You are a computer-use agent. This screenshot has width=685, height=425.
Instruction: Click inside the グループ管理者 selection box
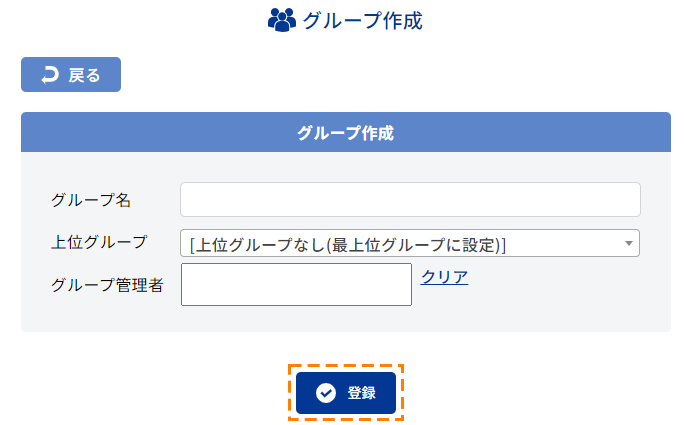tap(296, 284)
